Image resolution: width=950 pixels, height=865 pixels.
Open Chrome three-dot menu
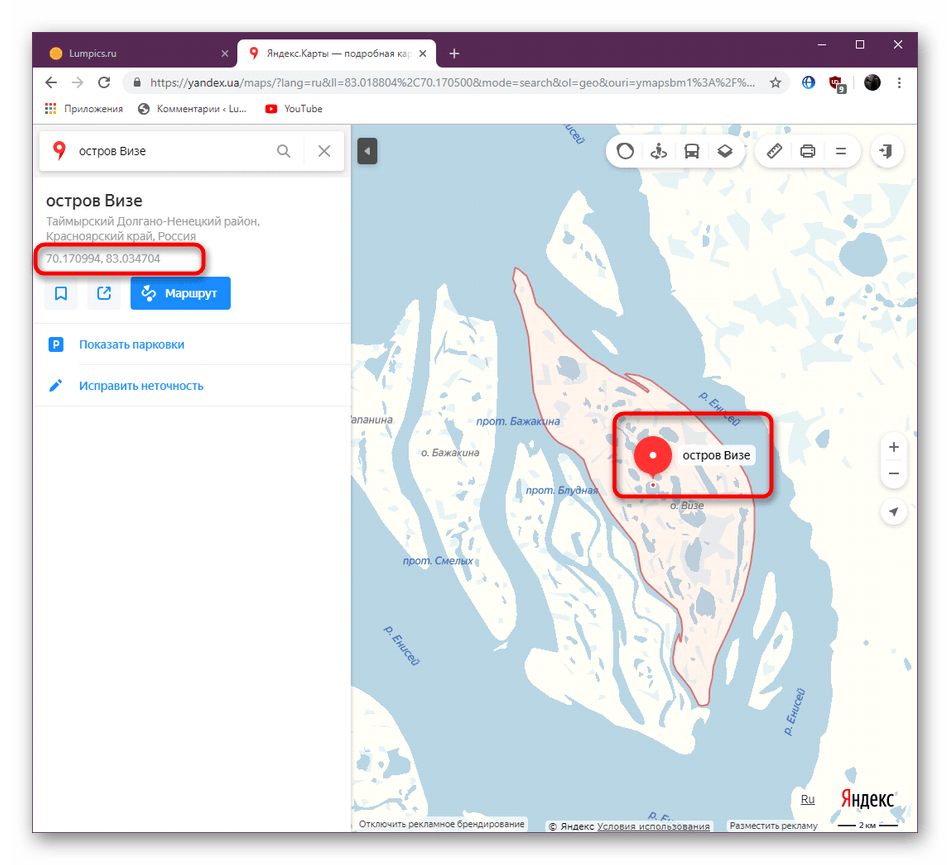click(x=899, y=82)
